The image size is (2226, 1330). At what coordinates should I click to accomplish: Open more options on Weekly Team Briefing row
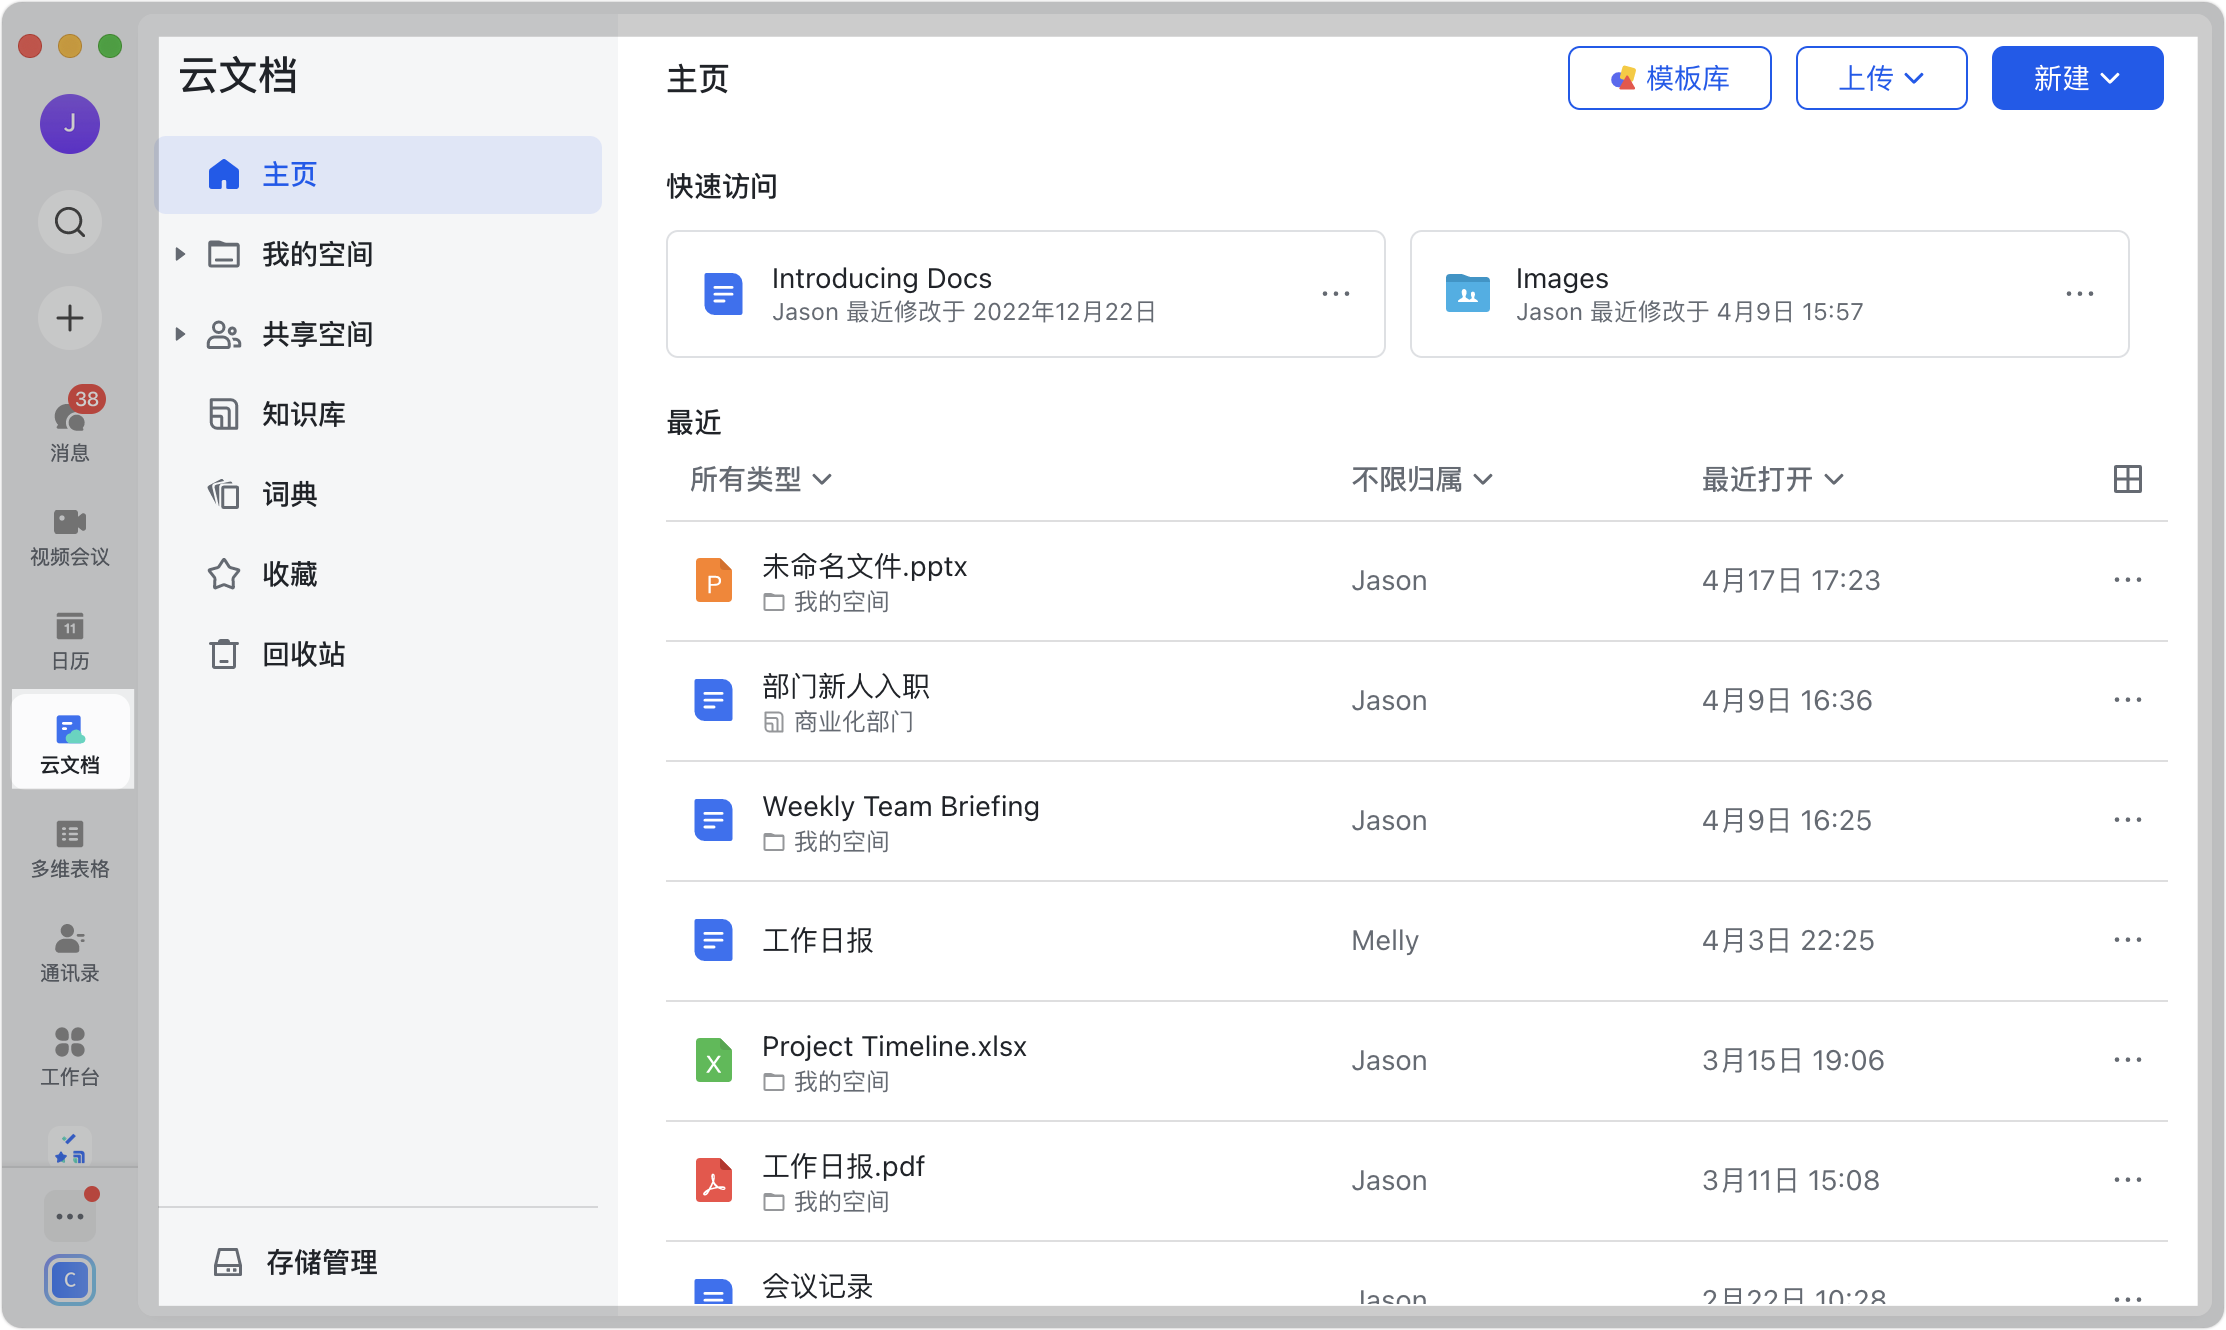2127,820
